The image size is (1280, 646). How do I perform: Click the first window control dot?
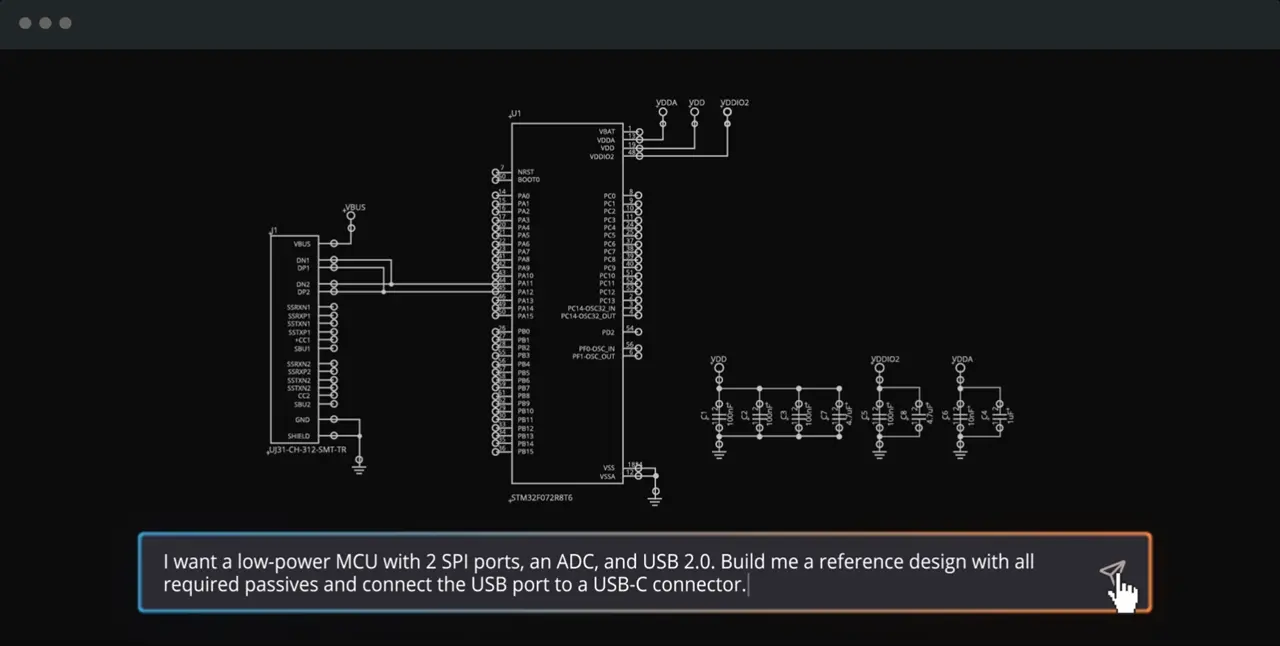[25, 23]
